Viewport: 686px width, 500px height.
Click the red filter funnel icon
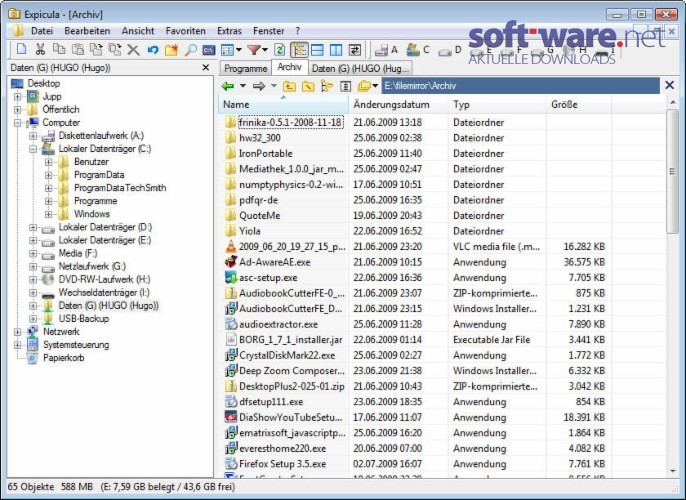(254, 49)
